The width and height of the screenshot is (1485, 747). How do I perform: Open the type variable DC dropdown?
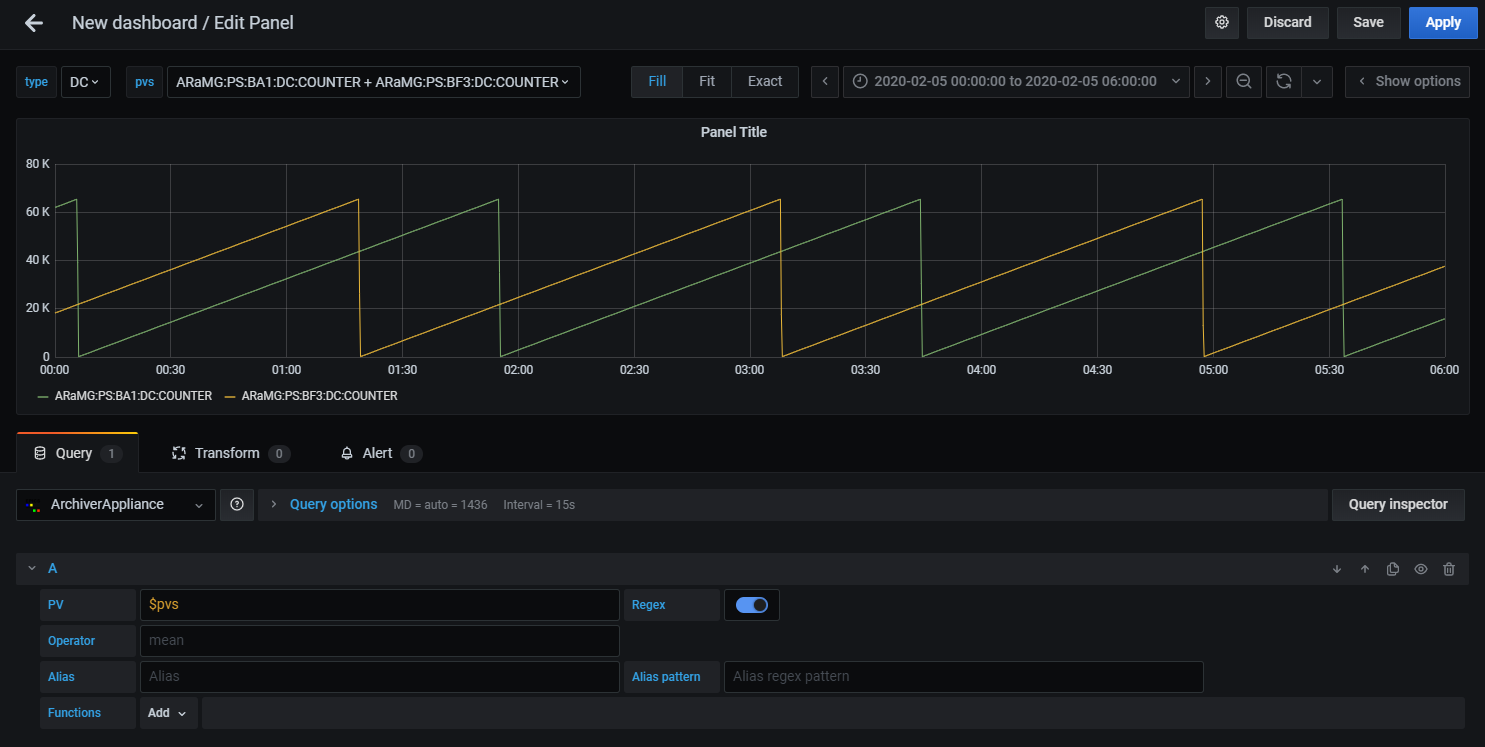(x=85, y=82)
